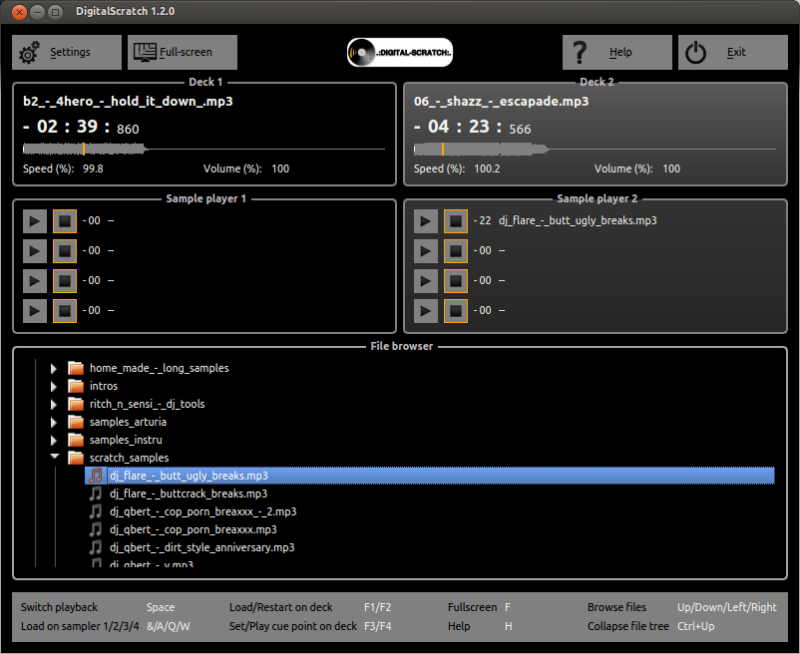Select the intros folder icon
The image size is (800, 654).
tap(76, 386)
